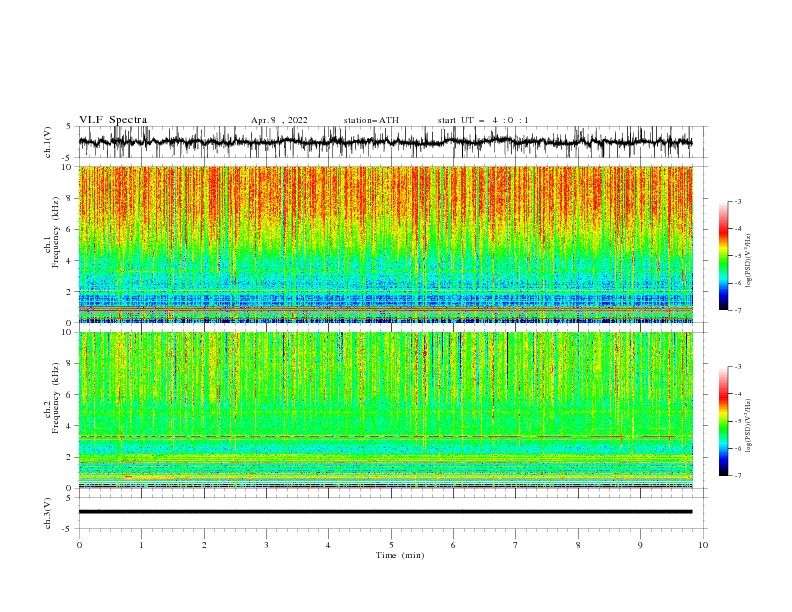The width and height of the screenshot is (792, 612).
Task: Select the "Apr. 8 , 2022" date text
Action: point(279,120)
